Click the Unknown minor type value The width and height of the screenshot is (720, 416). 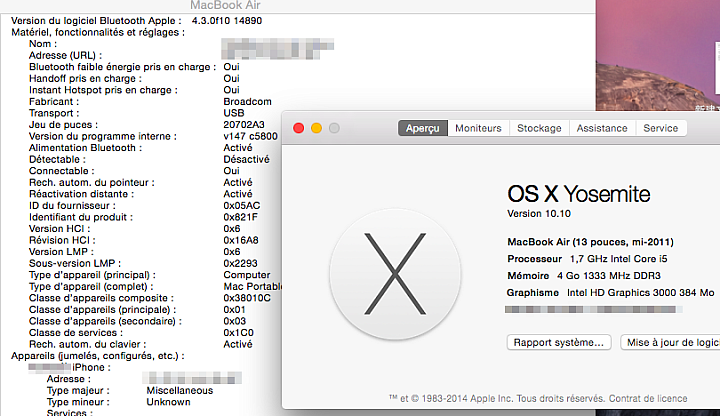[x=169, y=402]
